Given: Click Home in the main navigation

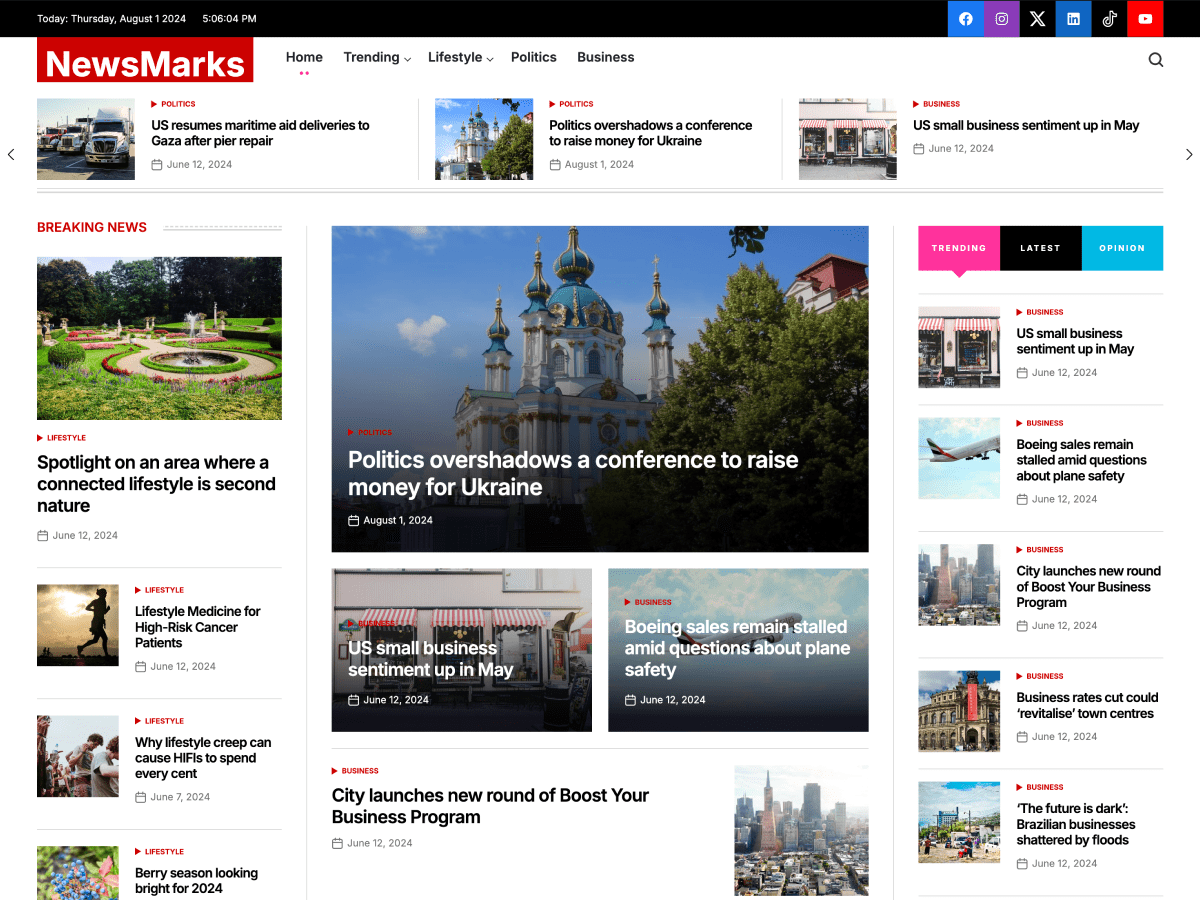Looking at the screenshot, I should pyautogui.click(x=304, y=57).
